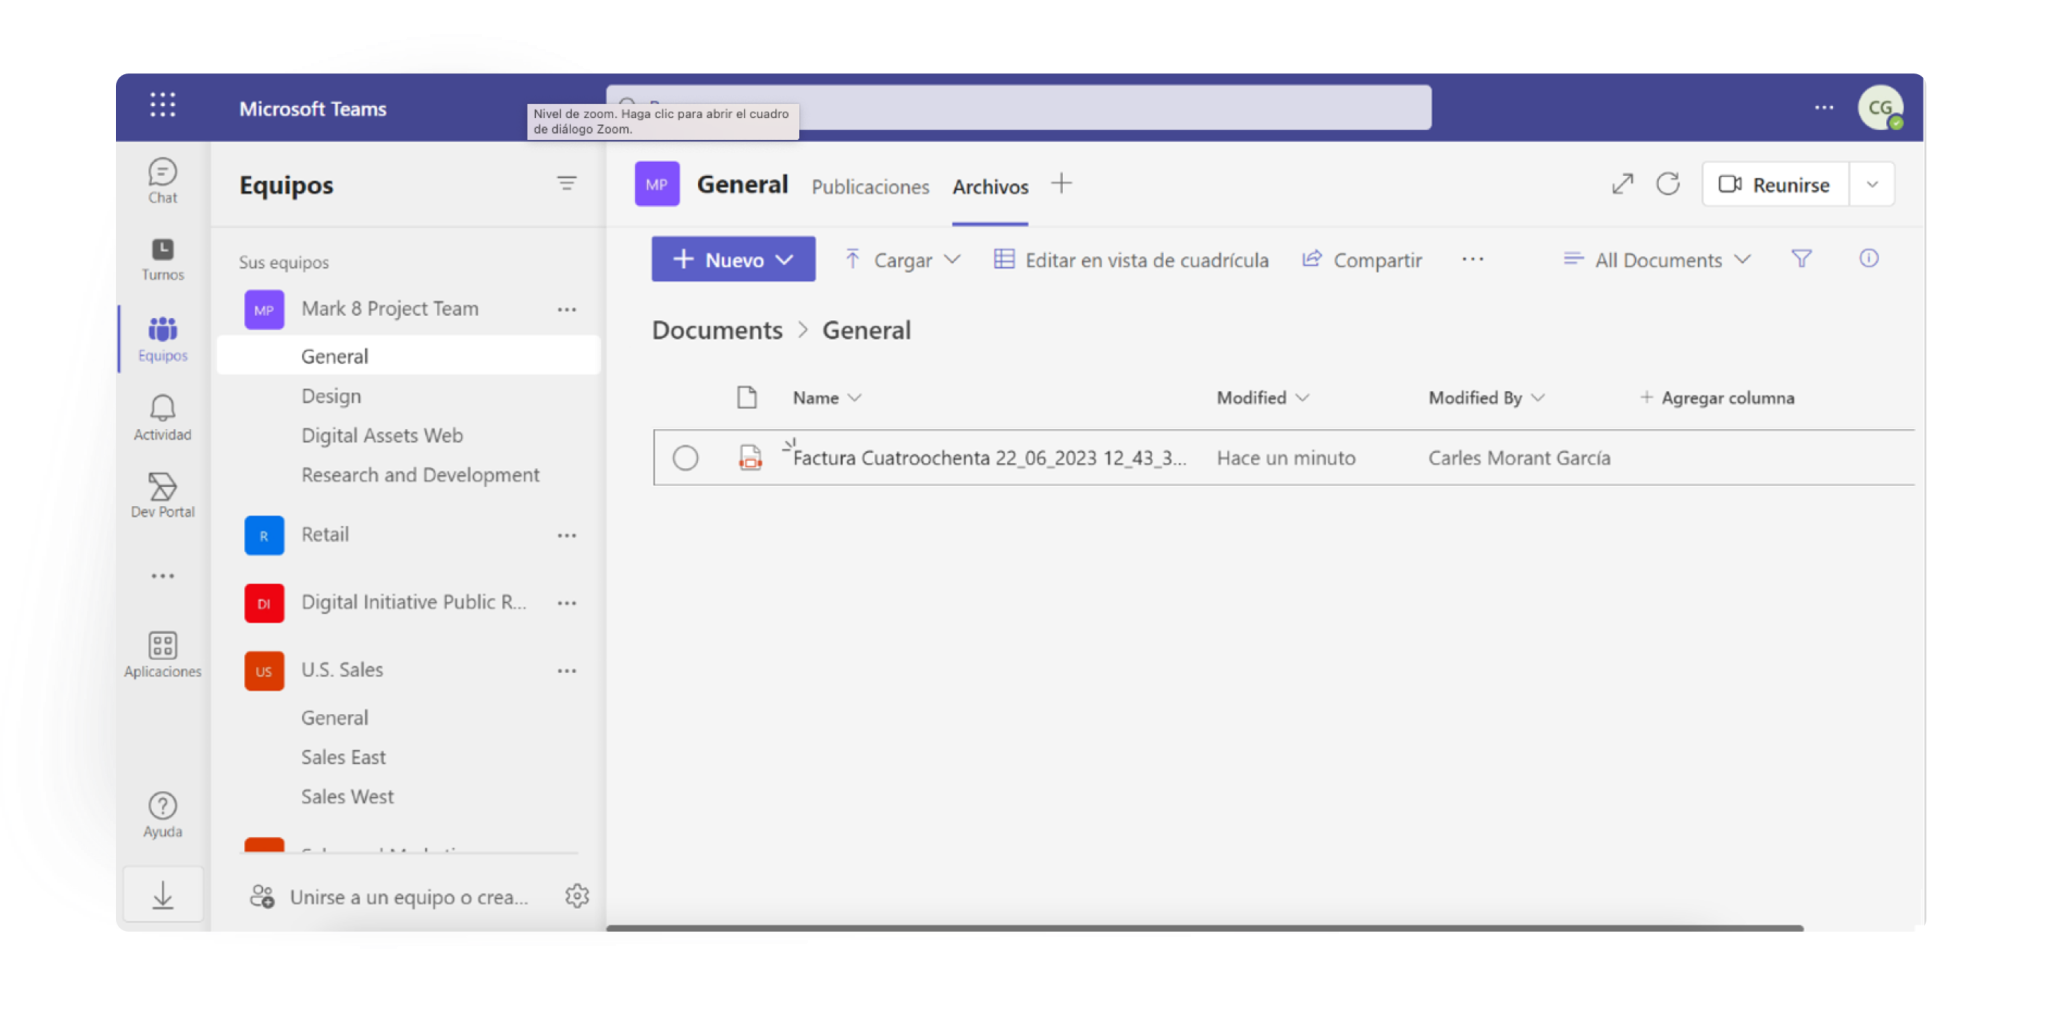Open the Cargar upload dropdown
The height and width of the screenshot is (1032, 2048).
(902, 260)
